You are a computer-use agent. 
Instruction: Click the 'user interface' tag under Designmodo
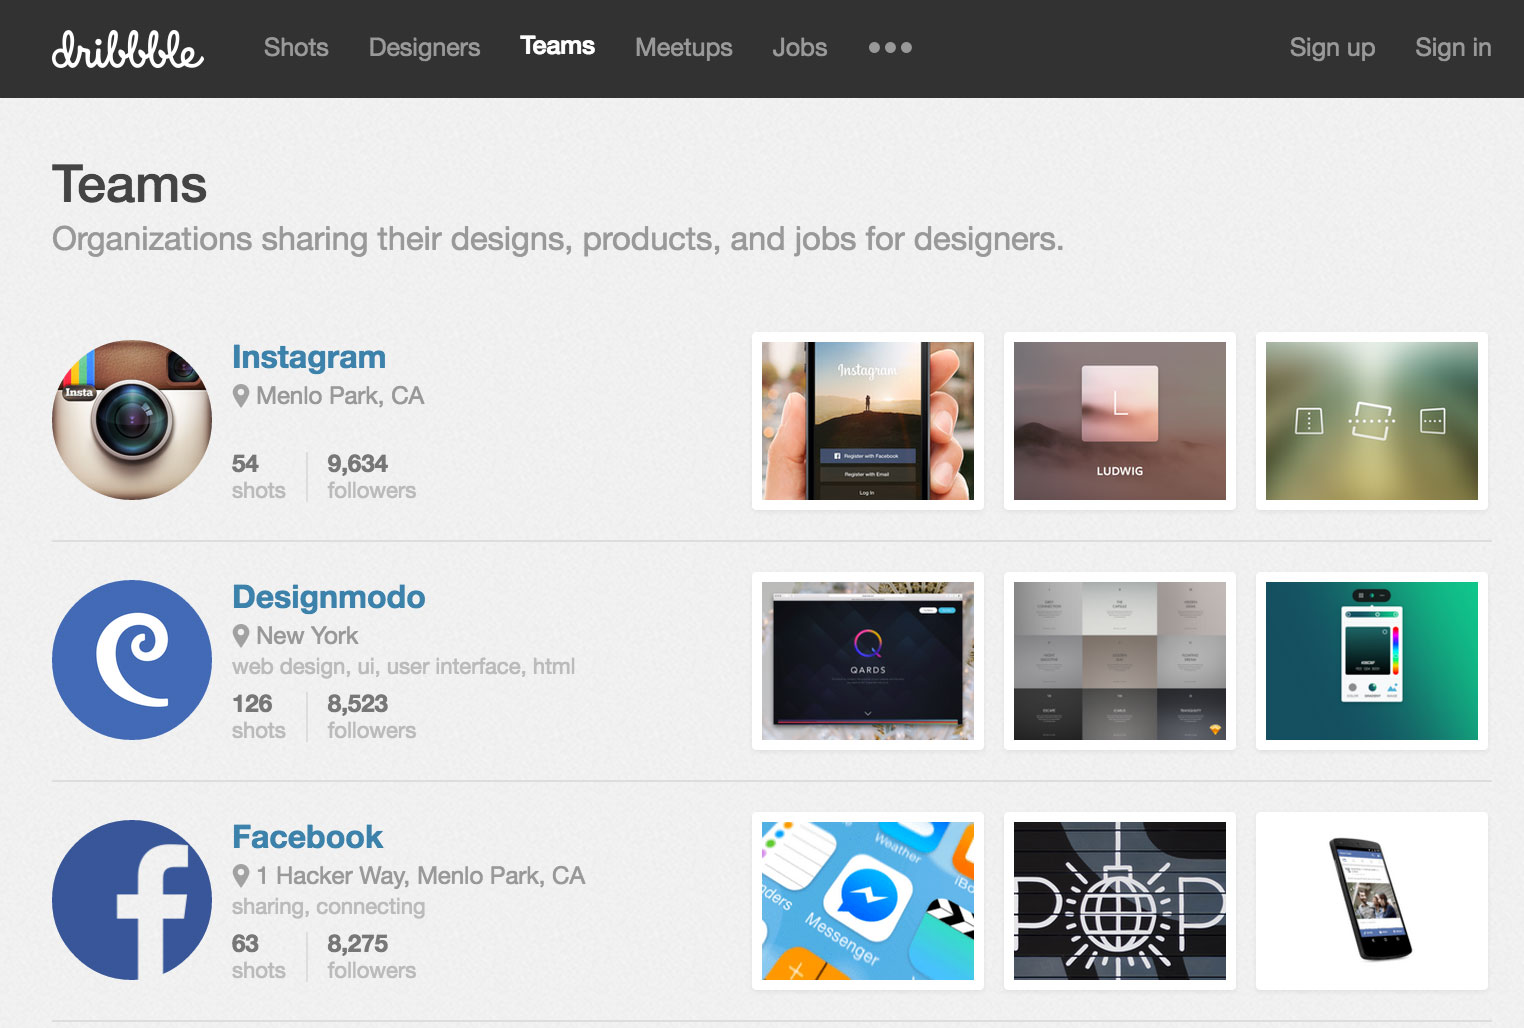click(x=453, y=667)
